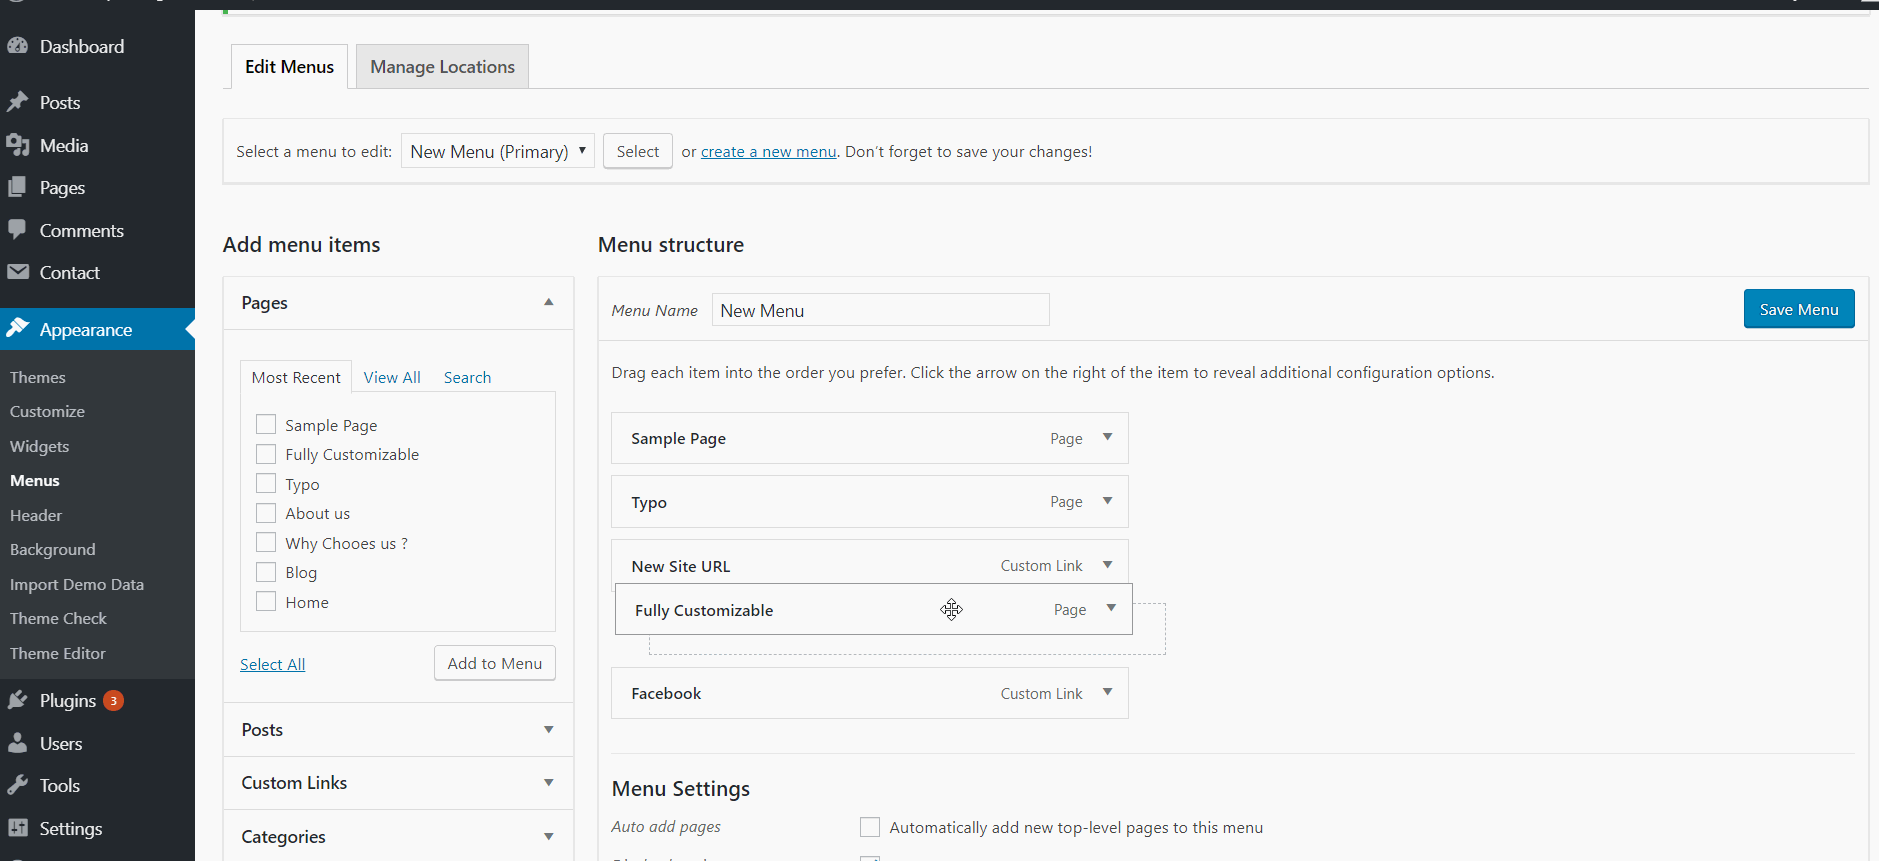Click the Comments bubble icon

(x=18, y=230)
